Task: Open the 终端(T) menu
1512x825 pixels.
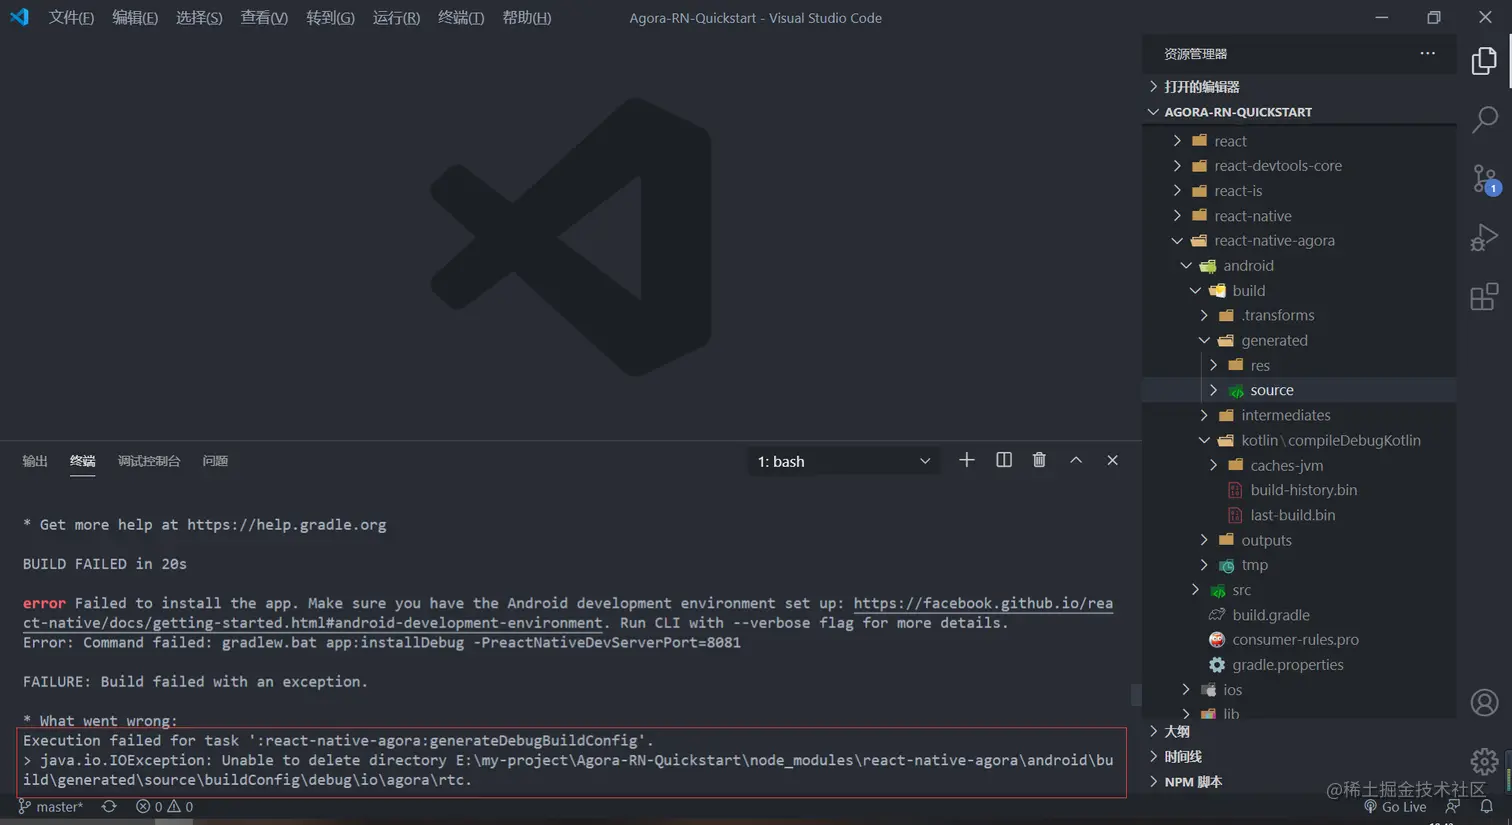Action: tap(461, 18)
